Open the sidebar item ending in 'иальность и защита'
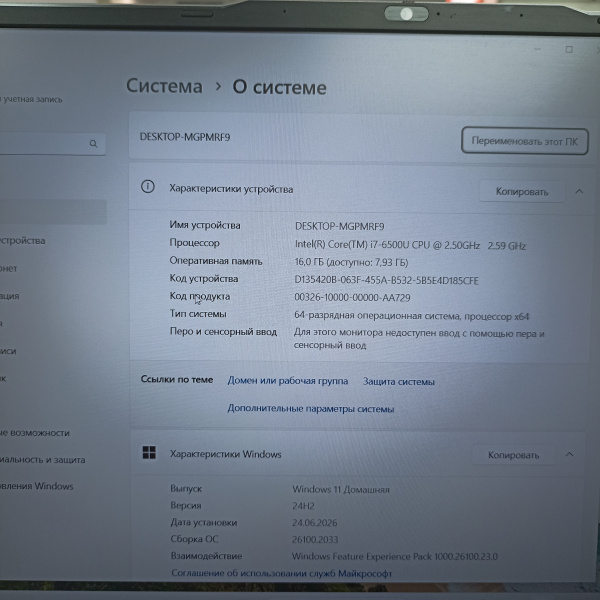This screenshot has width=600, height=600. [42, 460]
